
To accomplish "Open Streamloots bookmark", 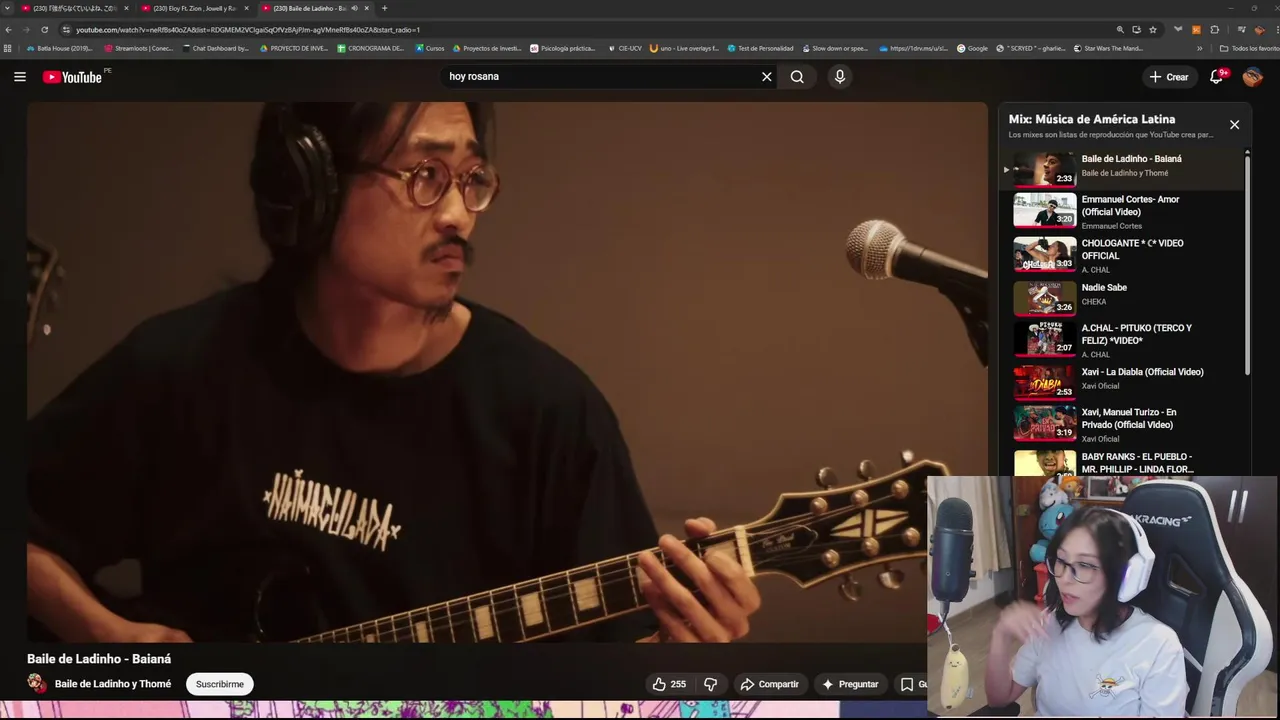I will coord(138,48).
